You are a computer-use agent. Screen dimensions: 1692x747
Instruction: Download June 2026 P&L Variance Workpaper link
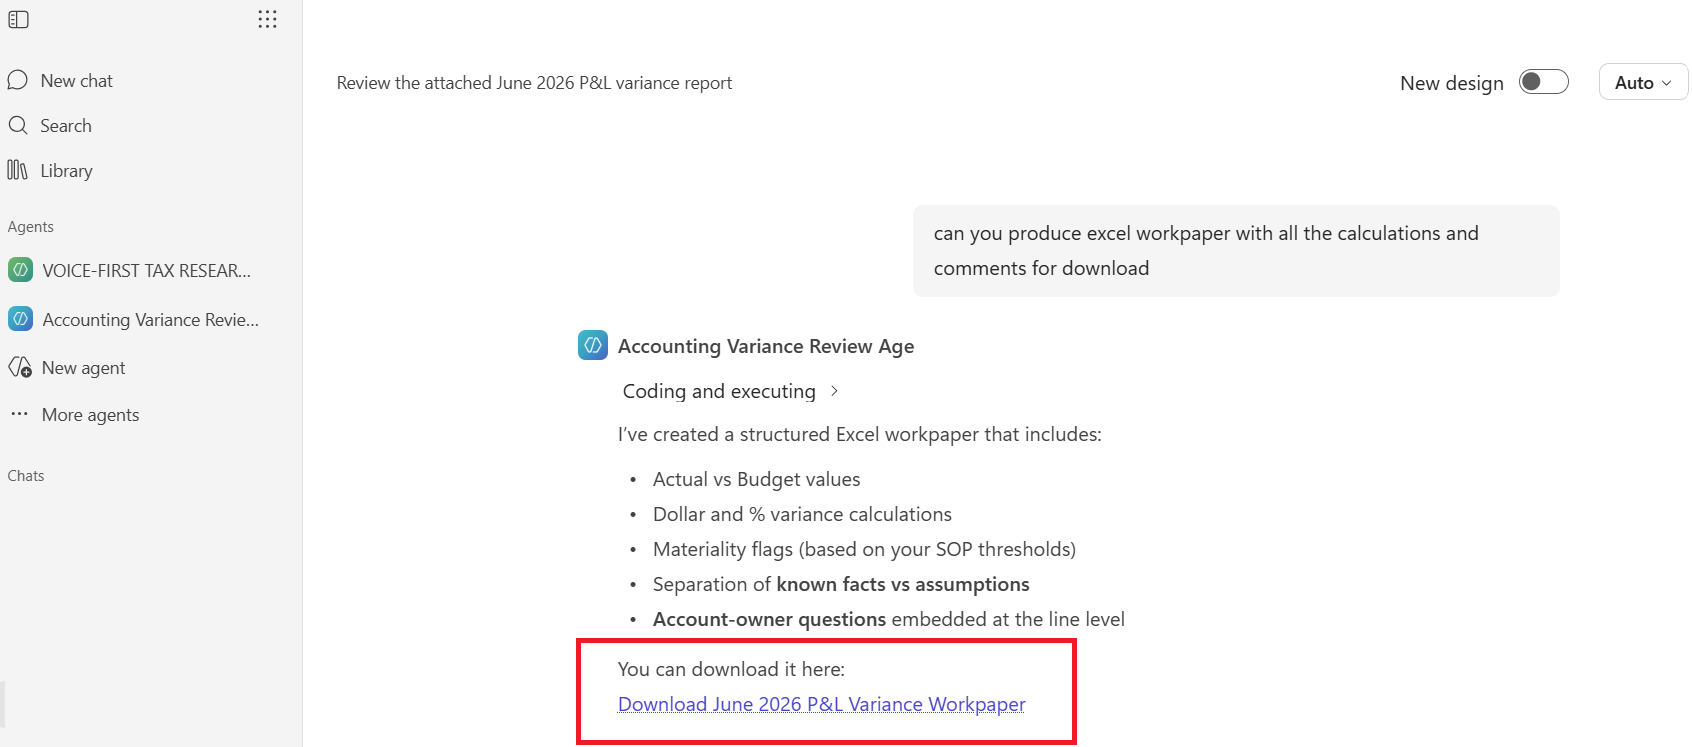click(x=821, y=704)
